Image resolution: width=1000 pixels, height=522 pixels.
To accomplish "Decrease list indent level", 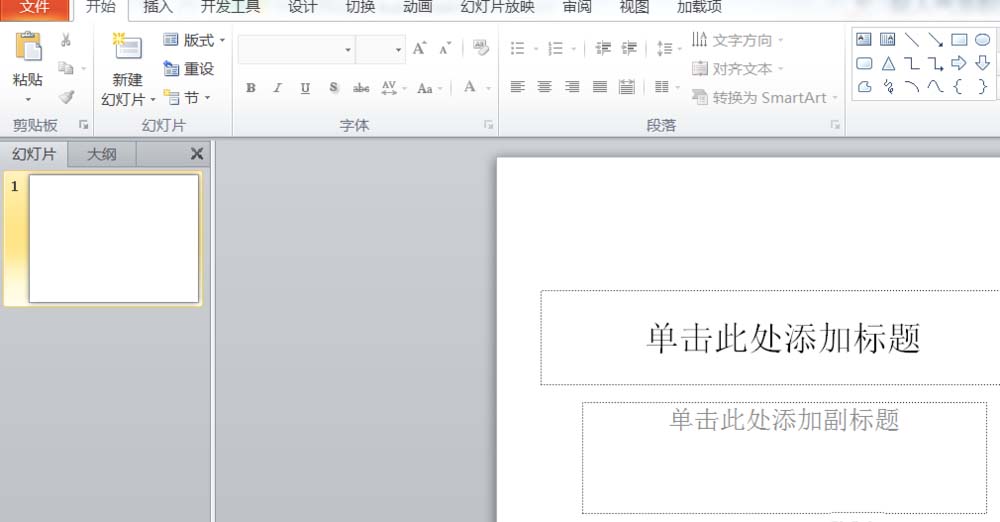I will (603, 48).
